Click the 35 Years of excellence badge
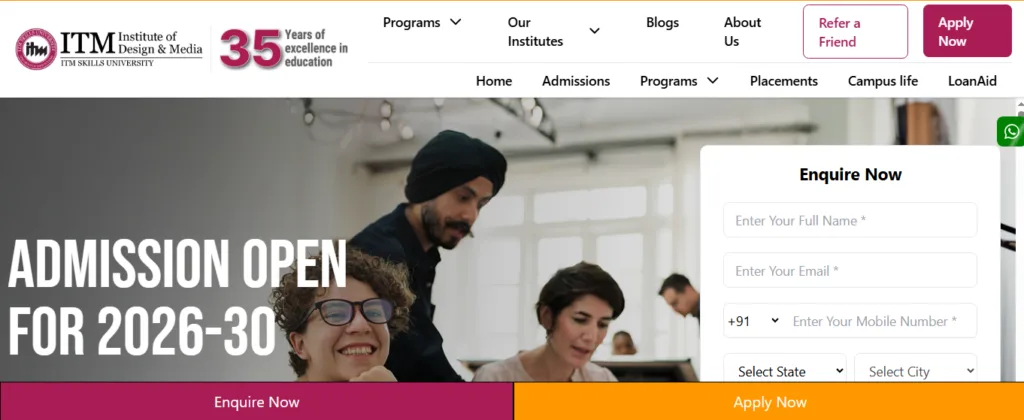Image resolution: width=1024 pixels, height=420 pixels. tap(284, 48)
